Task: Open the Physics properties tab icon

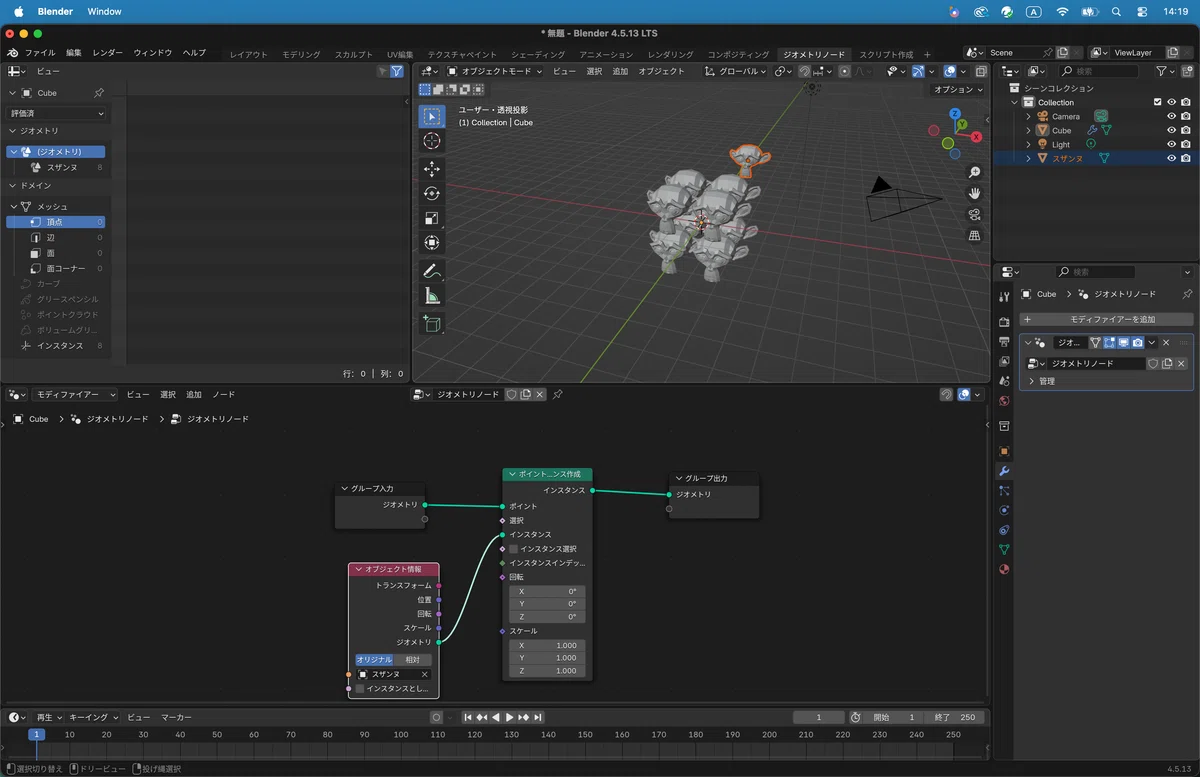Action: coord(1004,510)
